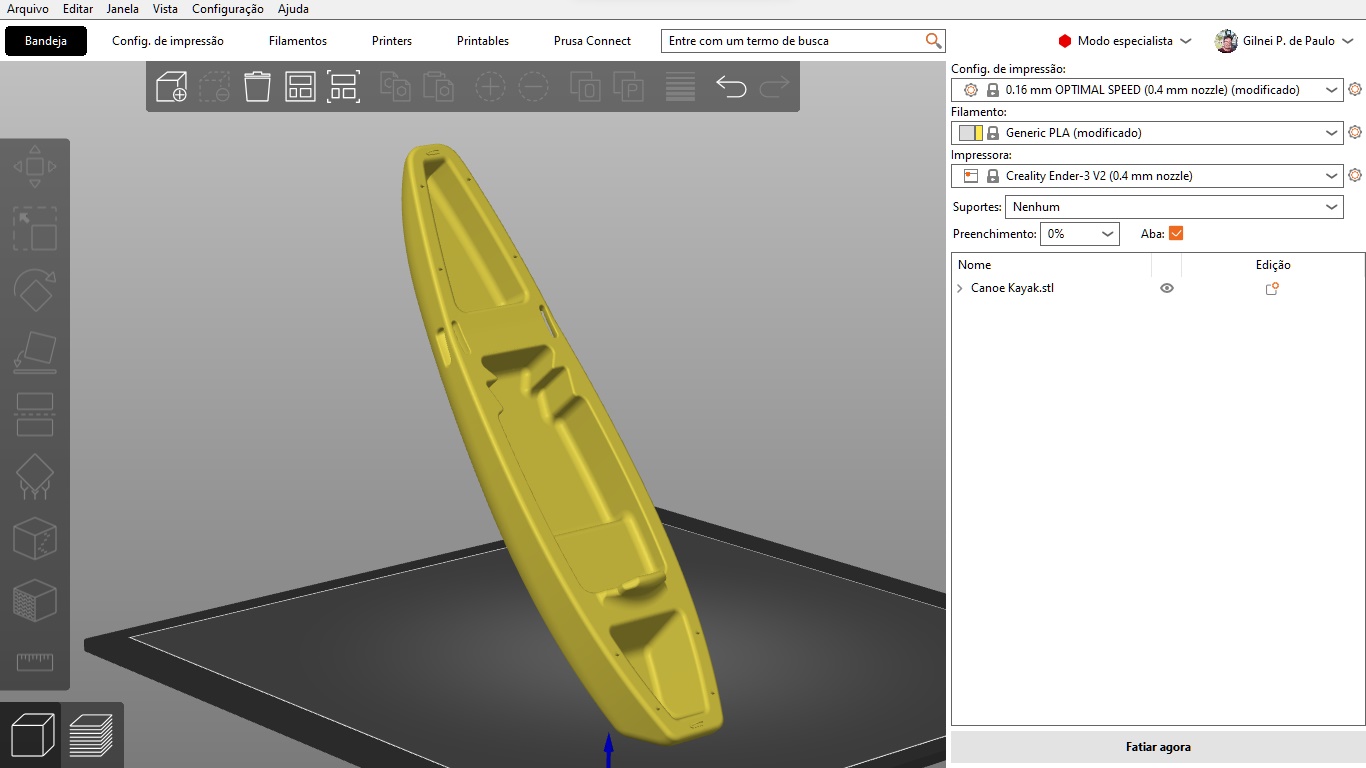1366x768 pixels.
Task: Select the Measure ruler tool
Action: pos(35,661)
